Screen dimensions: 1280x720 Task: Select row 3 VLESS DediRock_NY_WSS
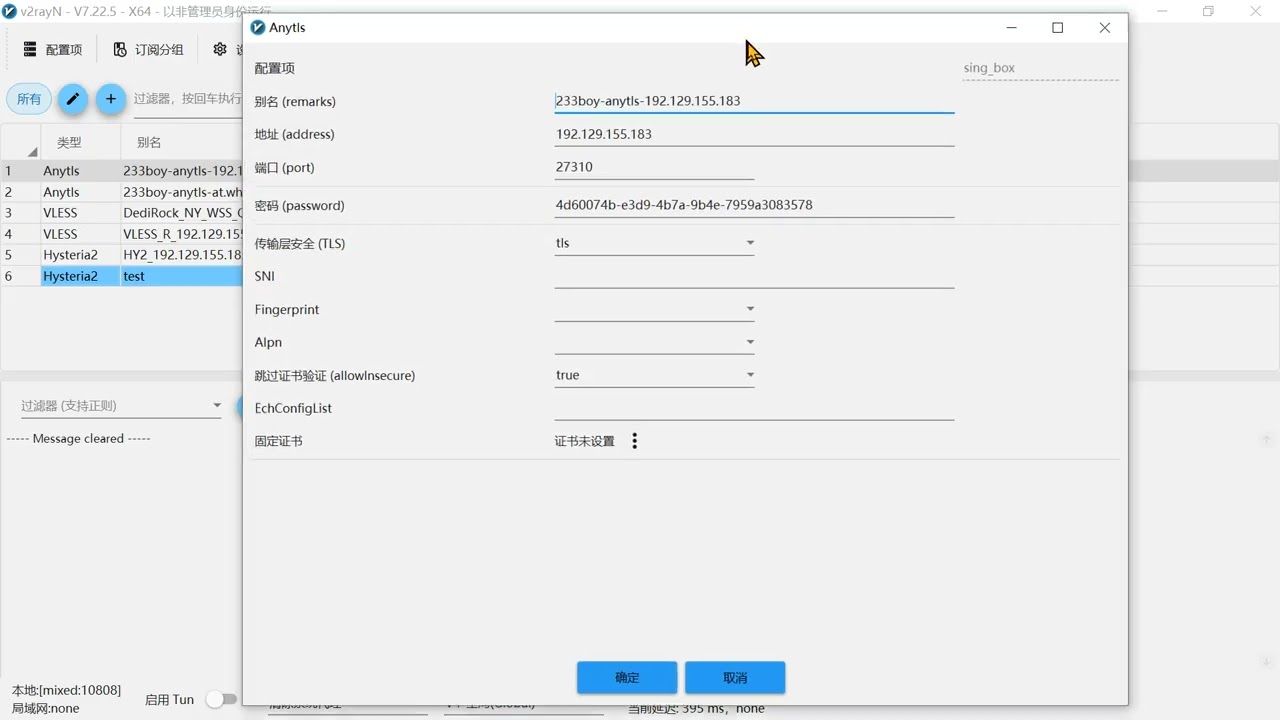[121, 213]
